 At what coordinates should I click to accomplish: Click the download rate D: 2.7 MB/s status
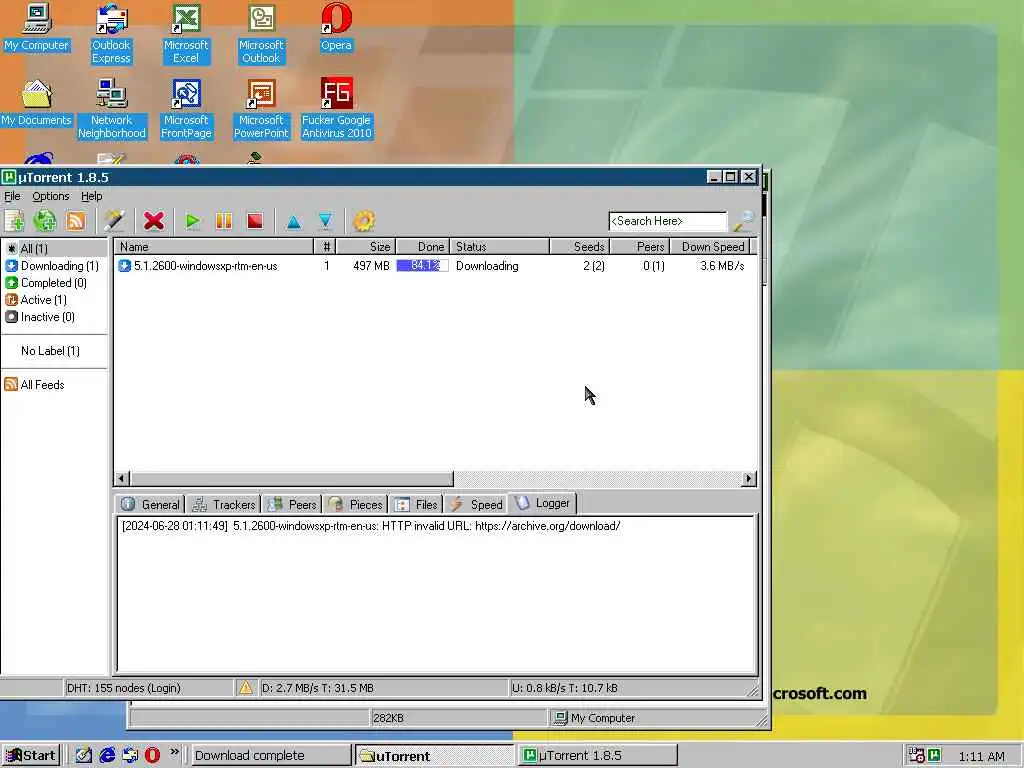tap(317, 688)
